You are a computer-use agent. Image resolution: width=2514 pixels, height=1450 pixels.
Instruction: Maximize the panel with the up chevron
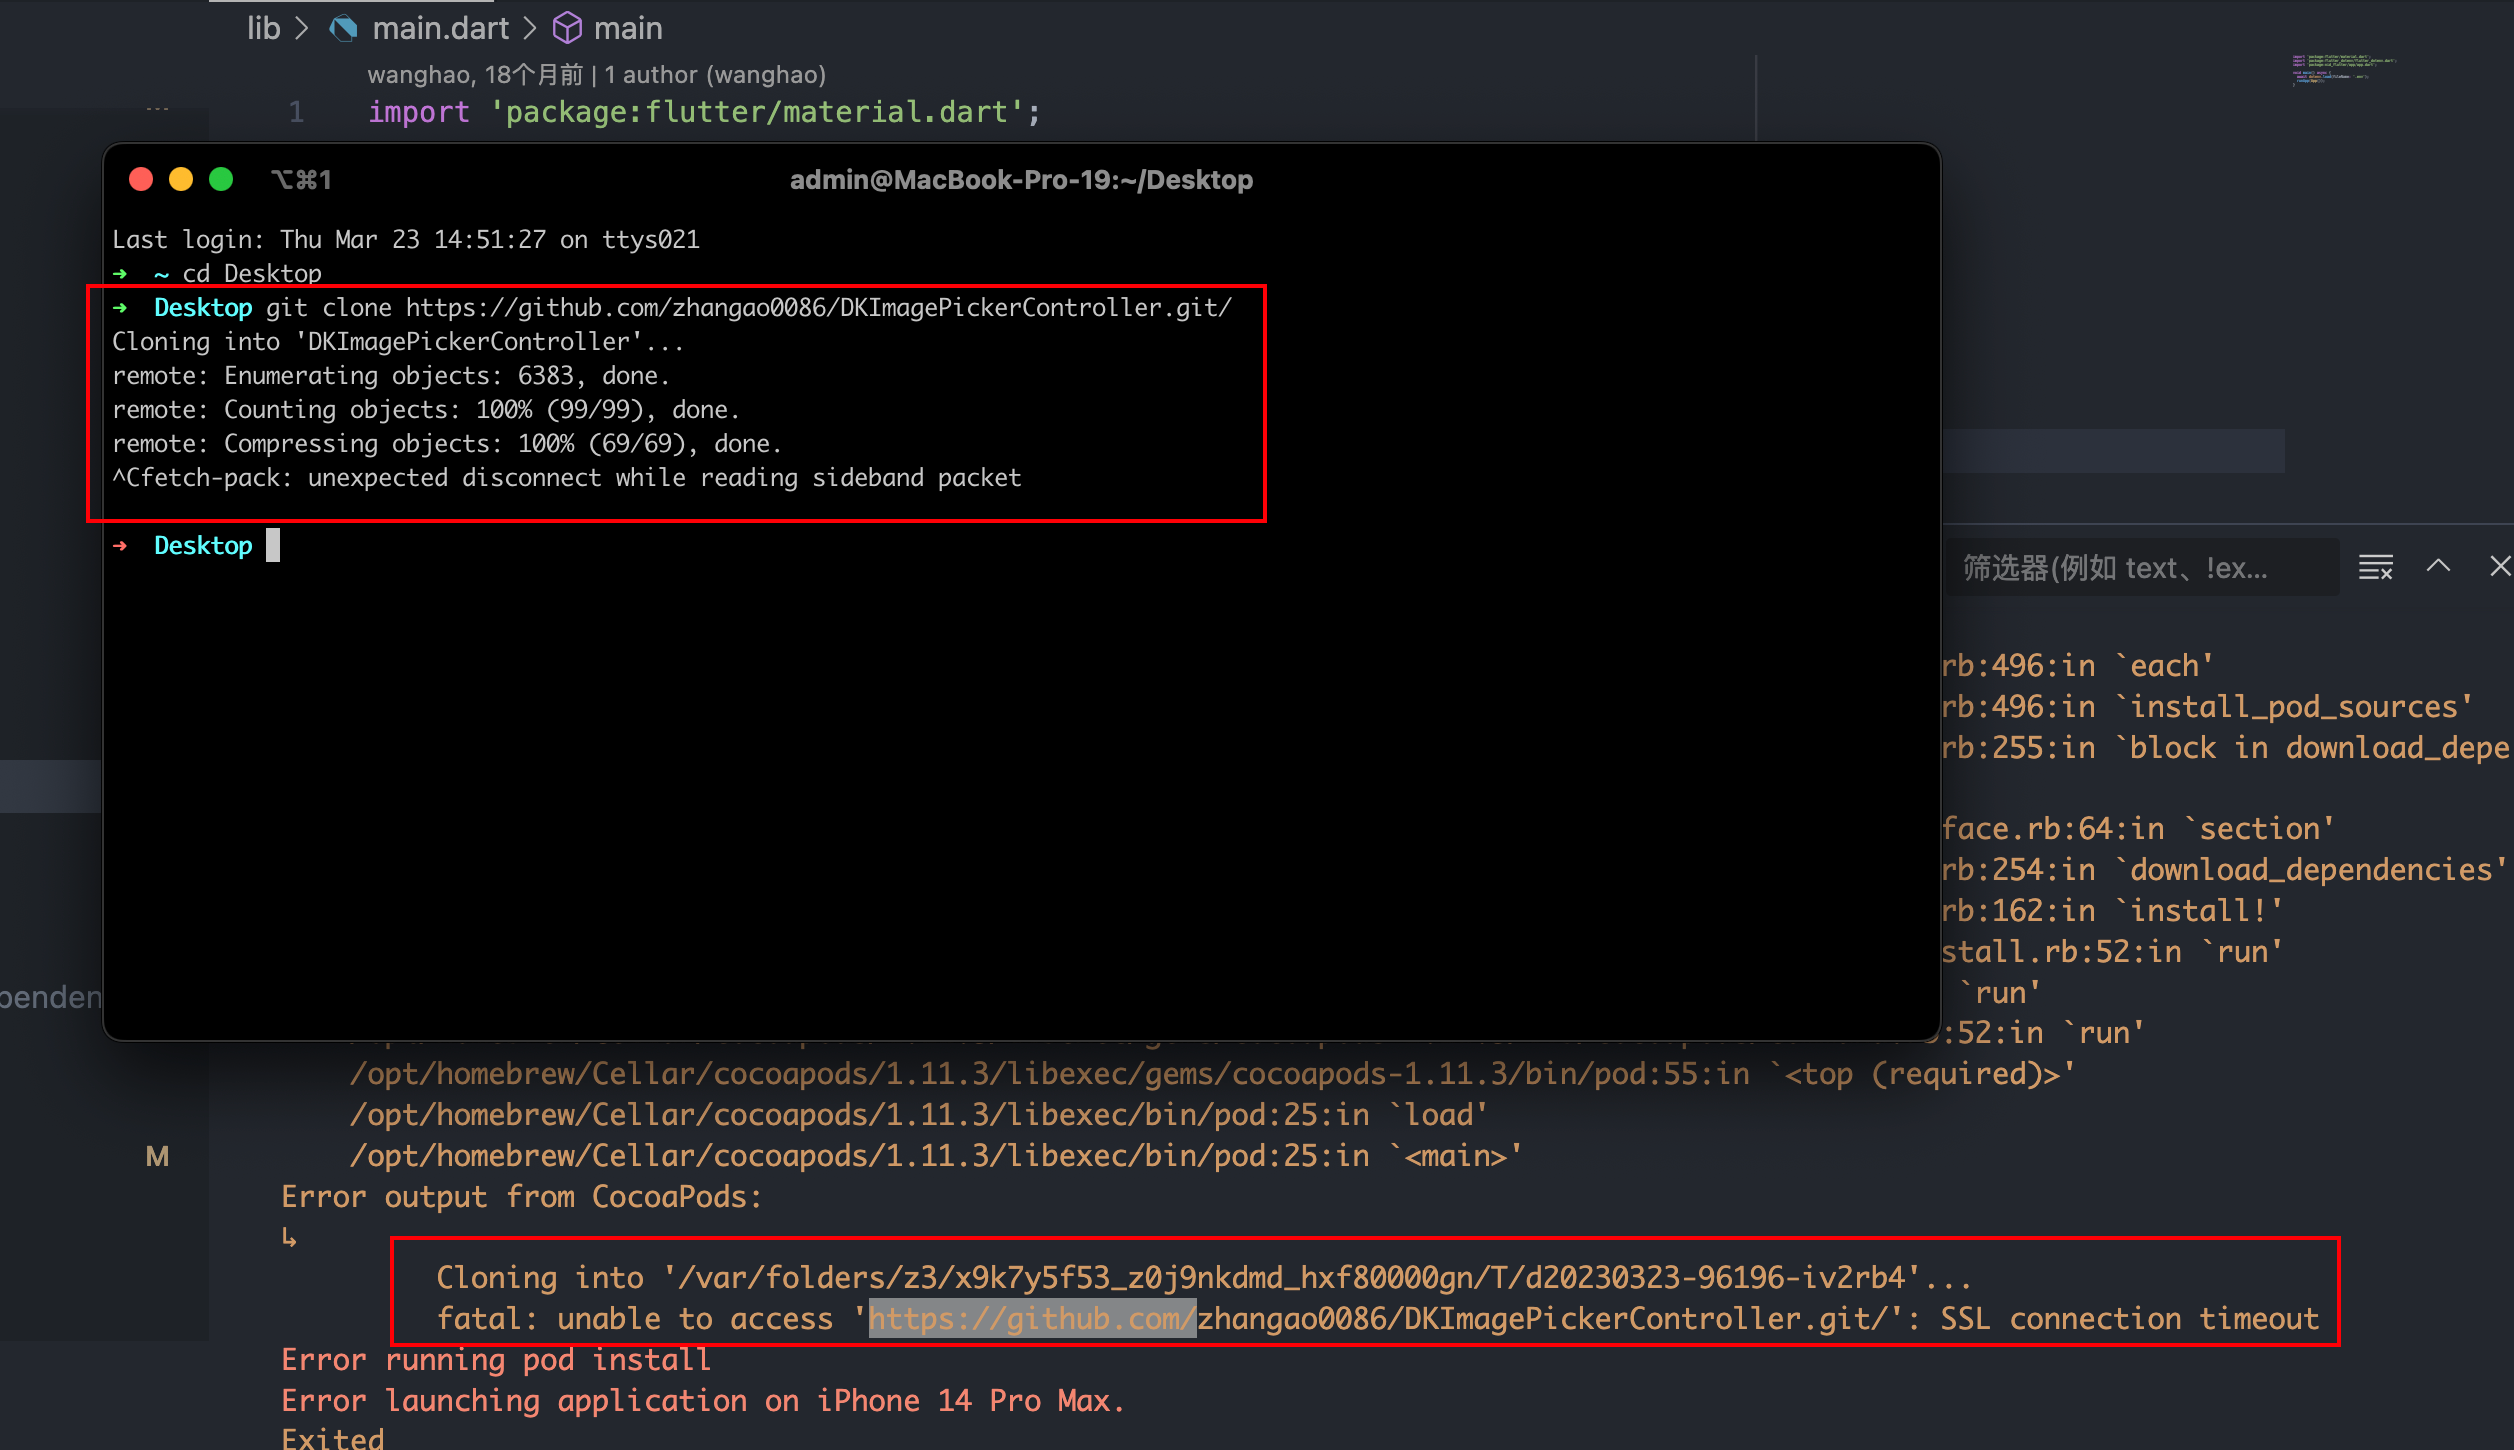point(2438,567)
